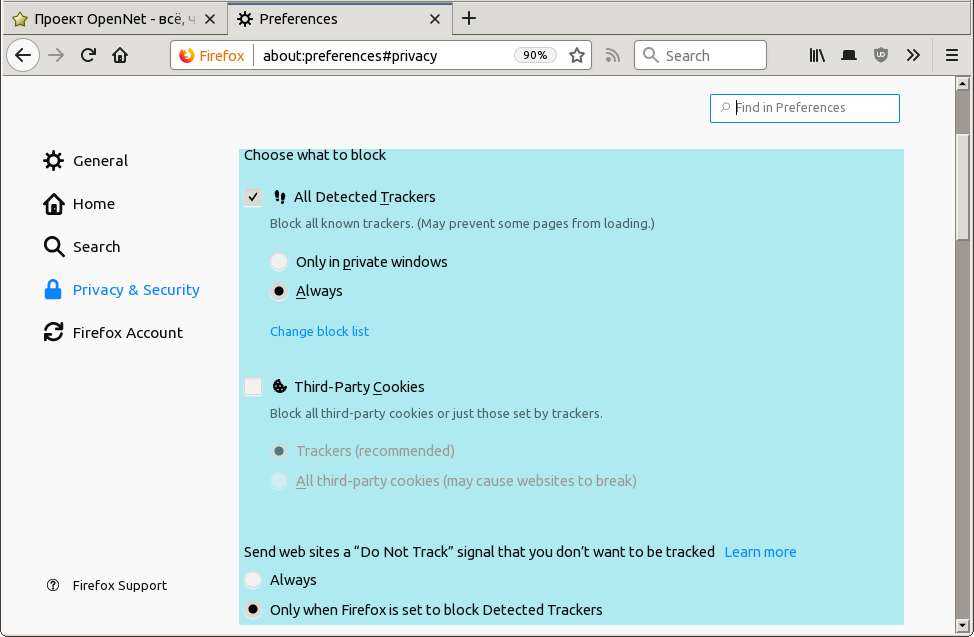Go to the browser home page
Image resolution: width=974 pixels, height=637 pixels.
click(x=120, y=56)
